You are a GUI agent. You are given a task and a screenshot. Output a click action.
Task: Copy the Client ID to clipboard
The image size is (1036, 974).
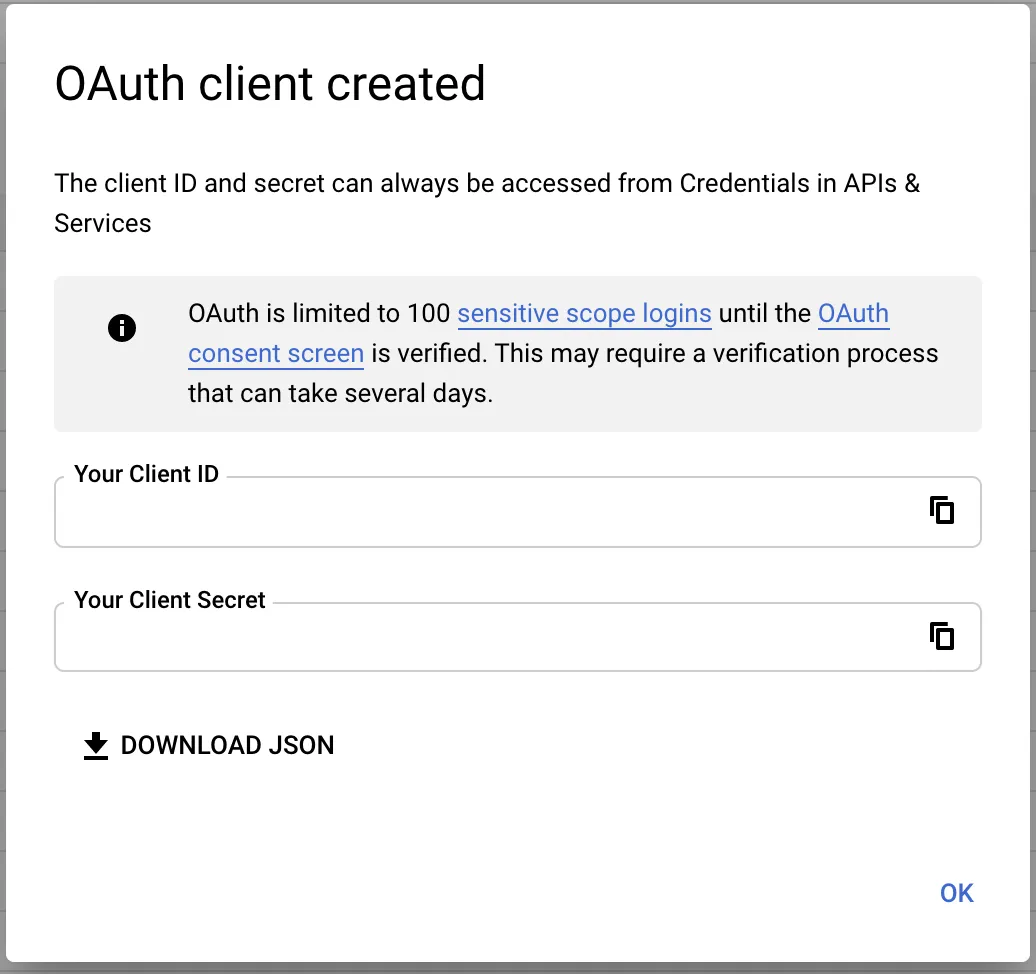coord(942,511)
